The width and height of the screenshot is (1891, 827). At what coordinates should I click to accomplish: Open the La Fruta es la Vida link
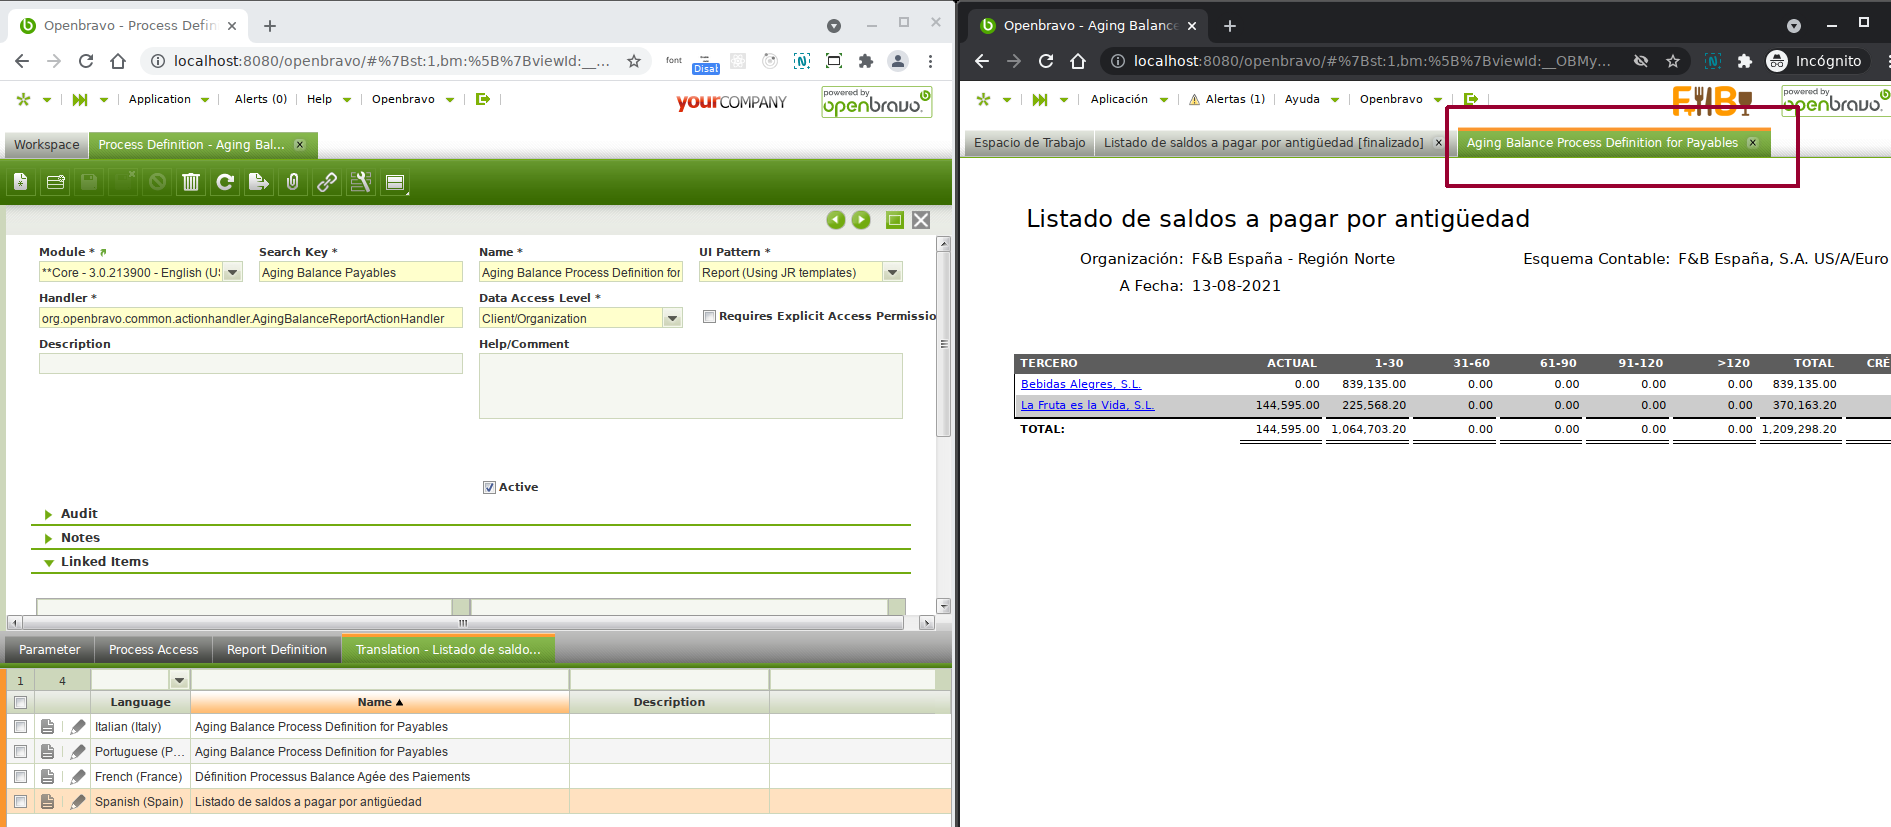tap(1087, 405)
